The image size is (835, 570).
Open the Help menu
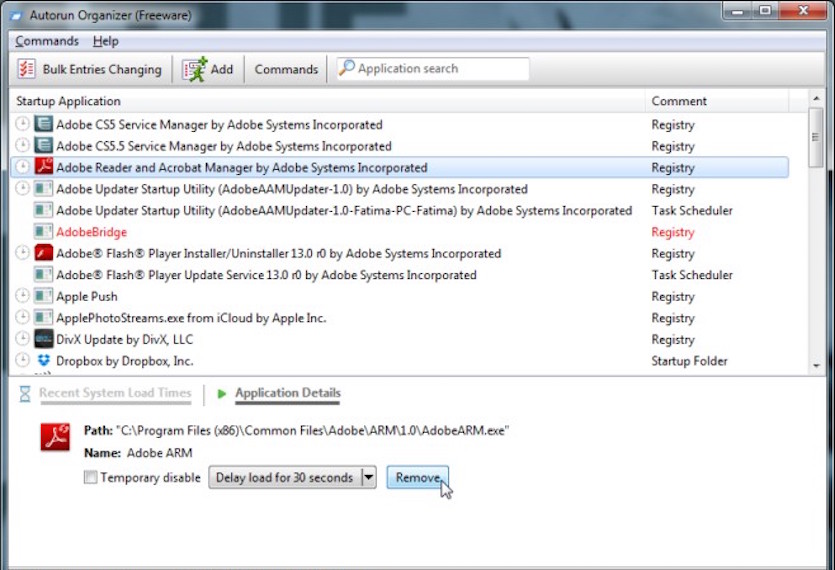point(105,41)
